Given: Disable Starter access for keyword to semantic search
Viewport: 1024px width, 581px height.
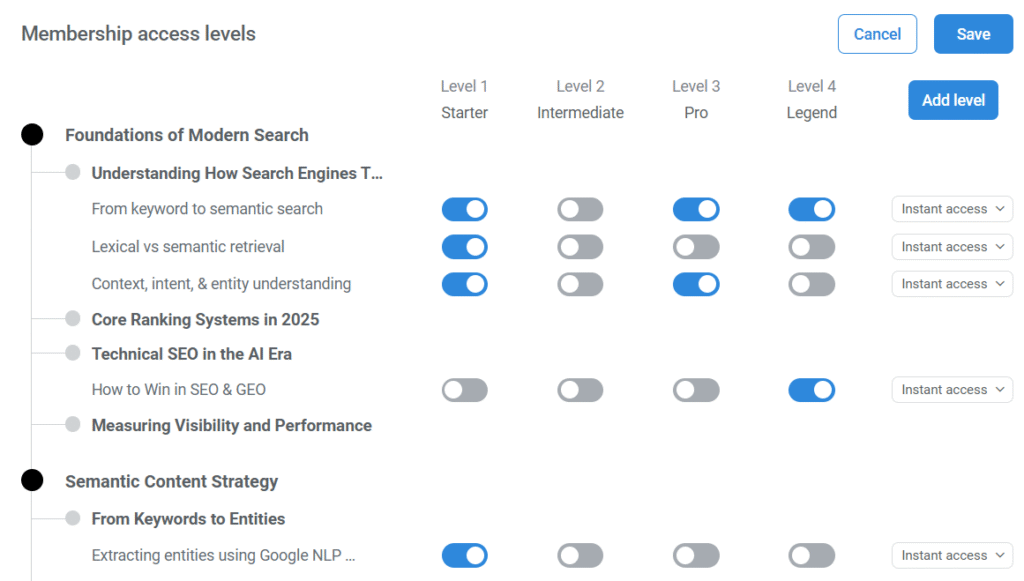Looking at the screenshot, I should pos(465,209).
